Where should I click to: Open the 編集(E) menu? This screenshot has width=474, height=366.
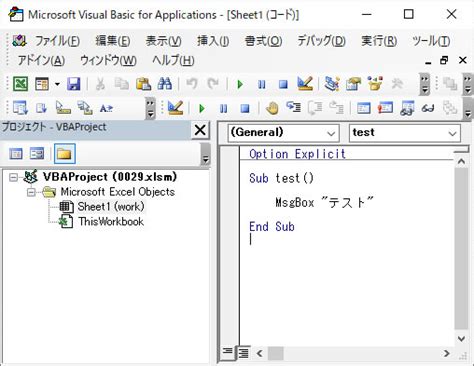[113, 41]
